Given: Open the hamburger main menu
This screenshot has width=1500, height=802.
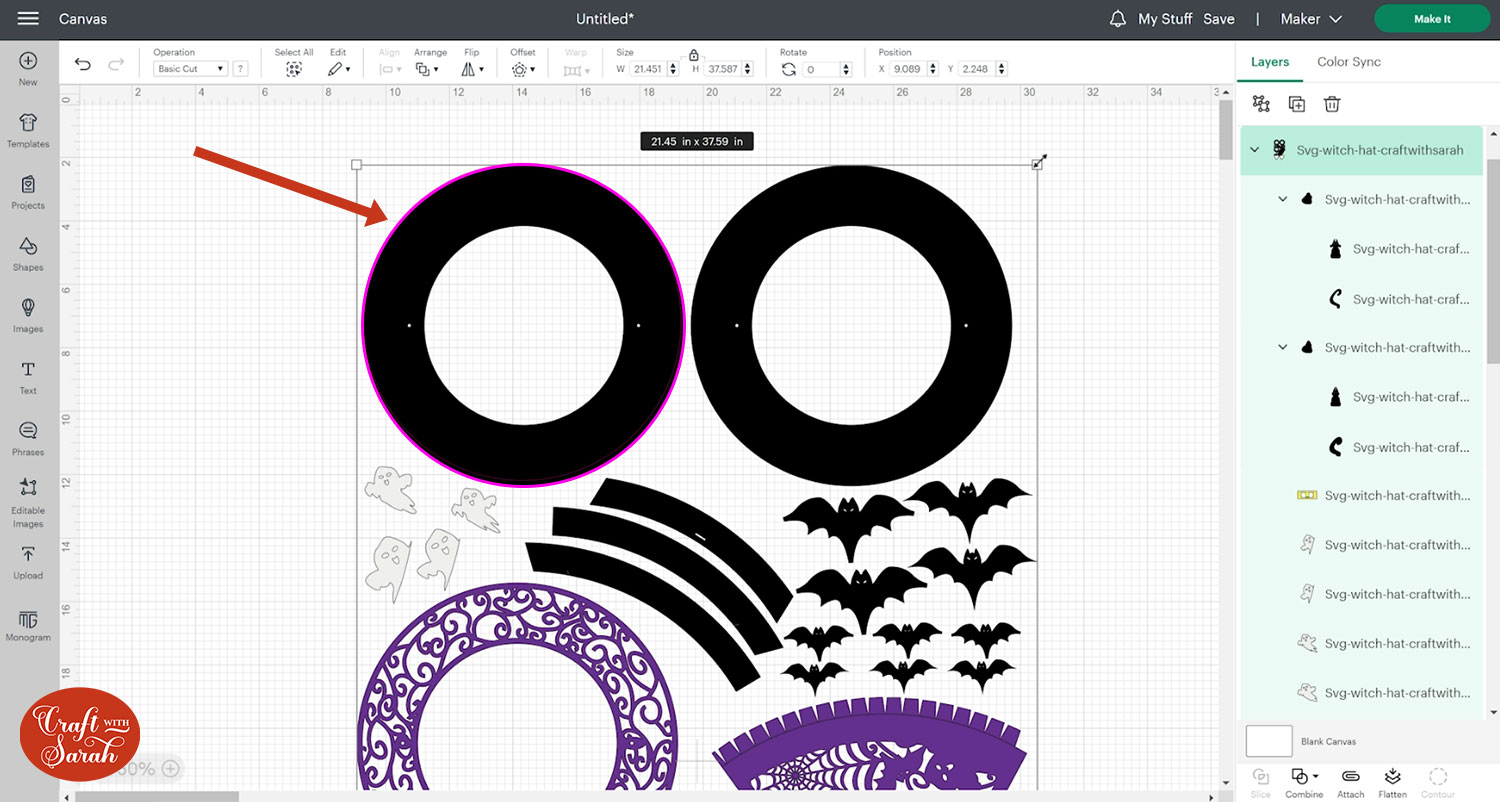Looking at the screenshot, I should (28, 19).
